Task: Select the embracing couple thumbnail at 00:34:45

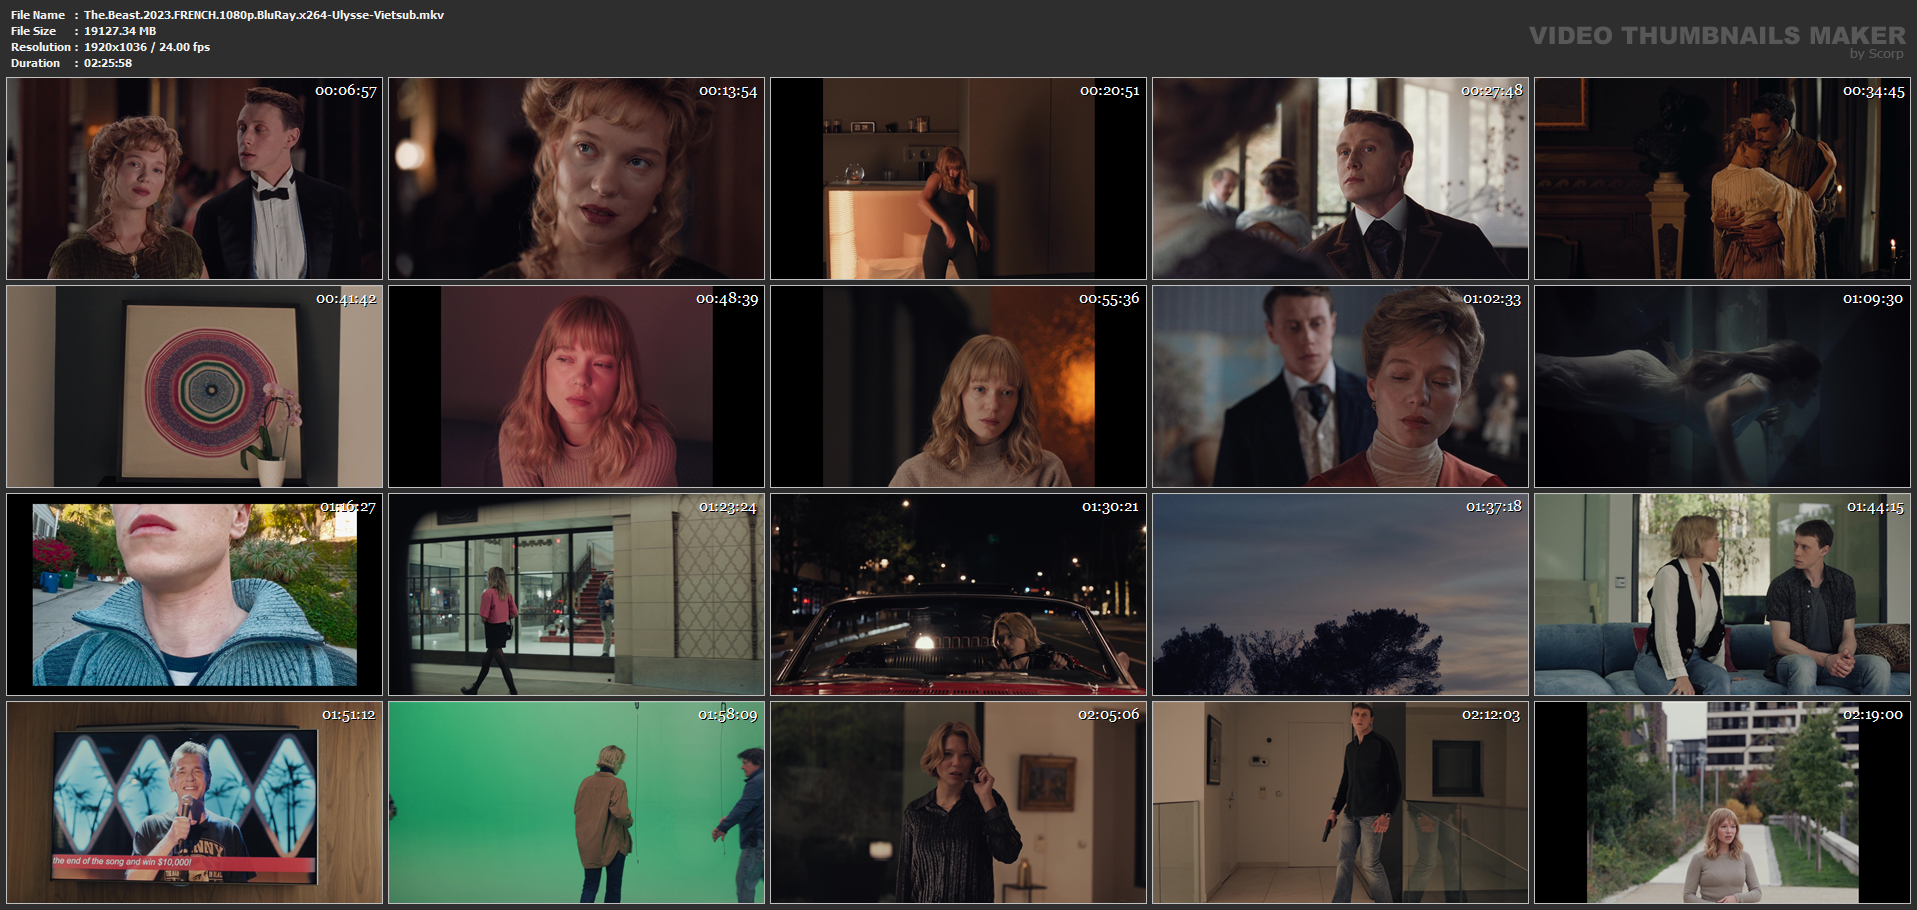Action: [1722, 178]
